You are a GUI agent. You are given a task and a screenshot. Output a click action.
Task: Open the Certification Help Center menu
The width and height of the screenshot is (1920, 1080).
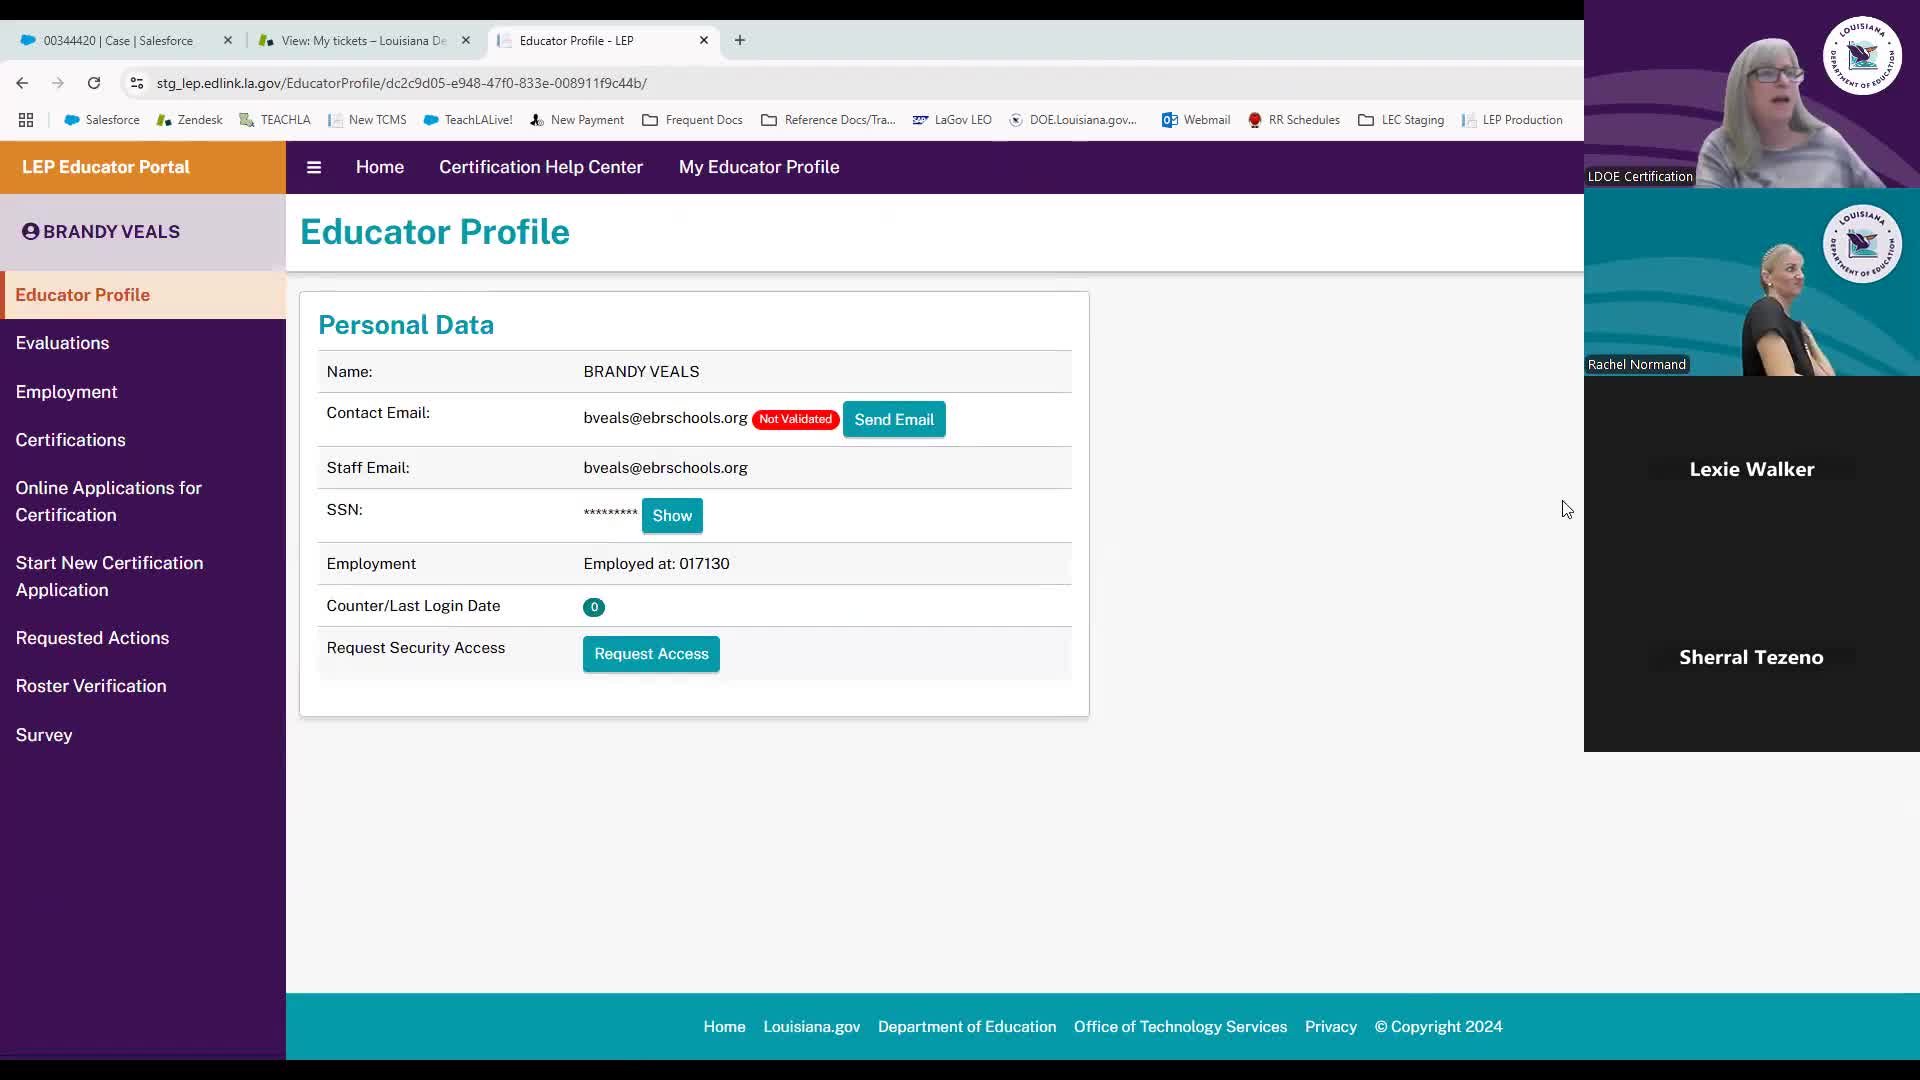(540, 167)
